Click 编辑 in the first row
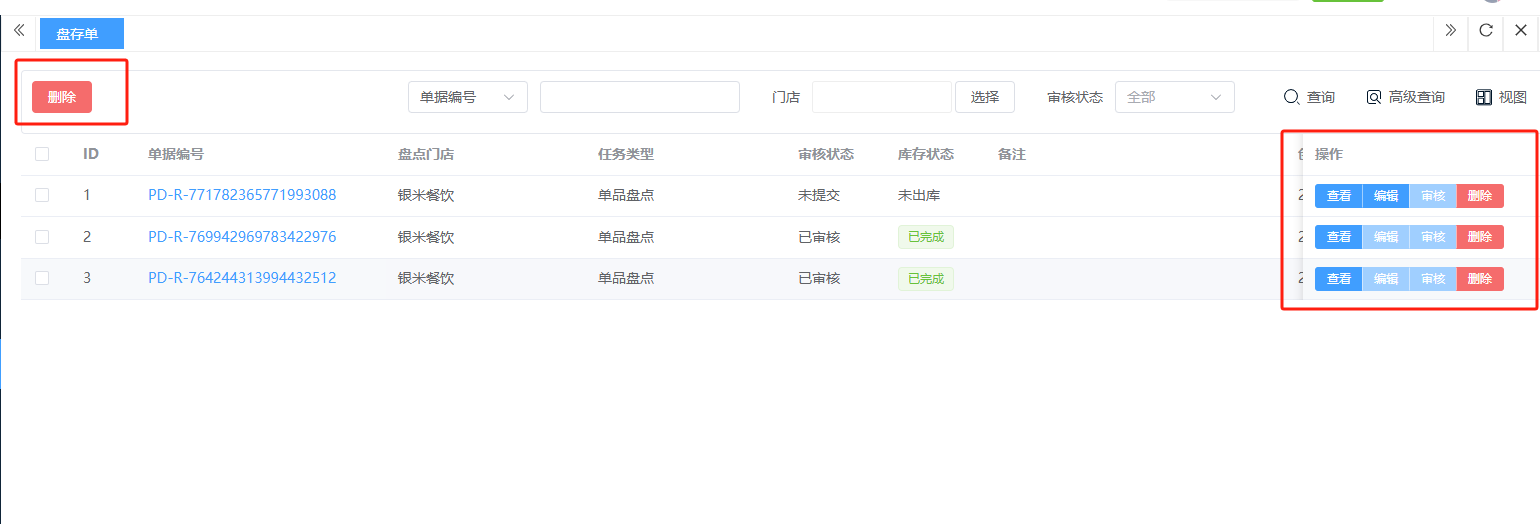 tap(1385, 196)
